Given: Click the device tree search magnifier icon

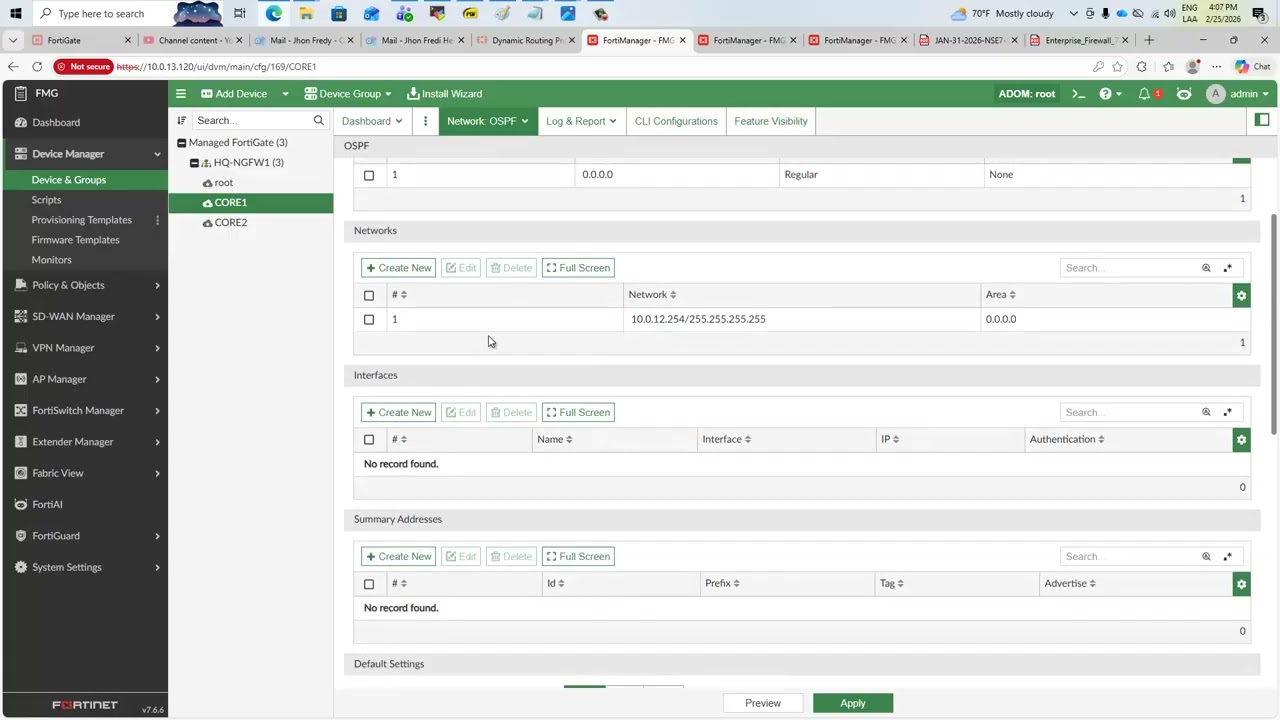Looking at the screenshot, I should tap(319, 121).
